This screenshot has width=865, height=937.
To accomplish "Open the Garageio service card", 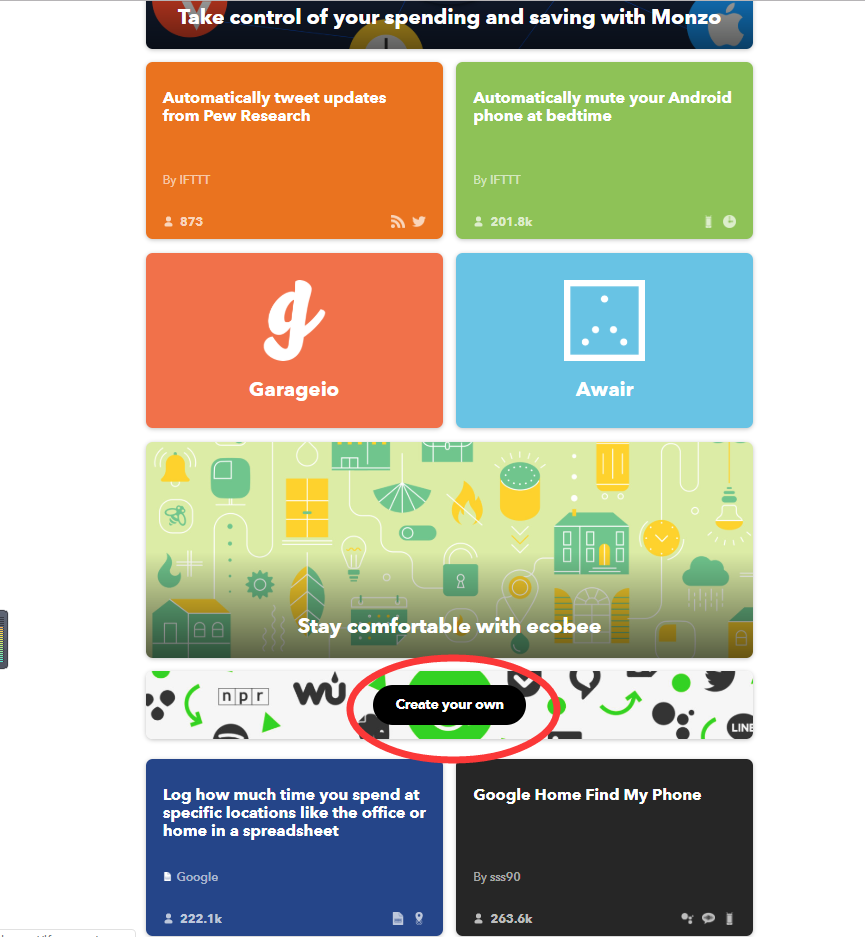I will 295,341.
